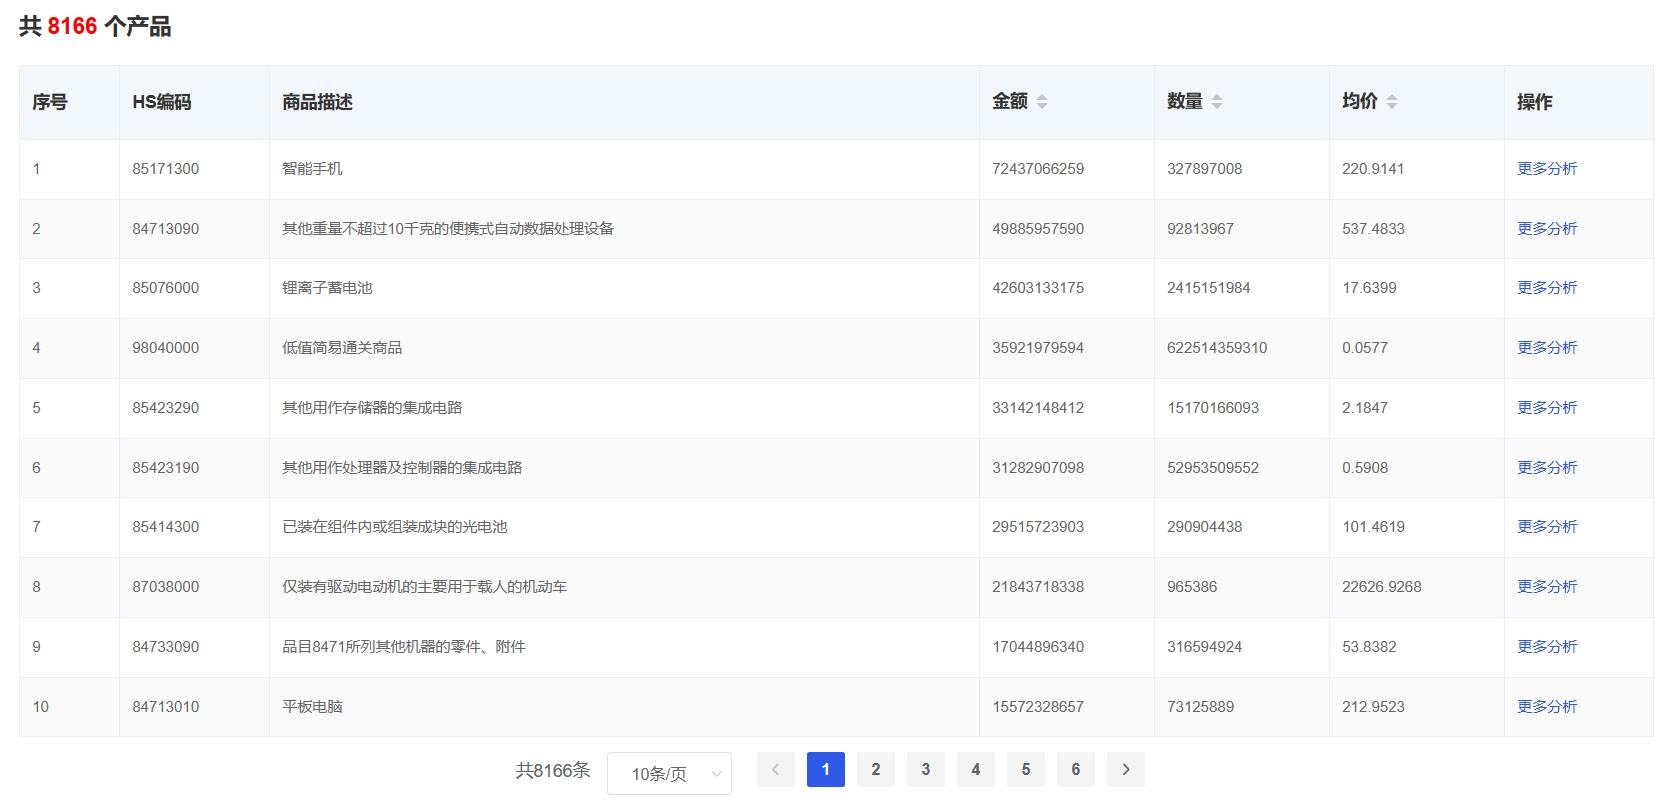This screenshot has width=1672, height=809.
Task: Click 共8166条 total count text
Action: [553, 771]
